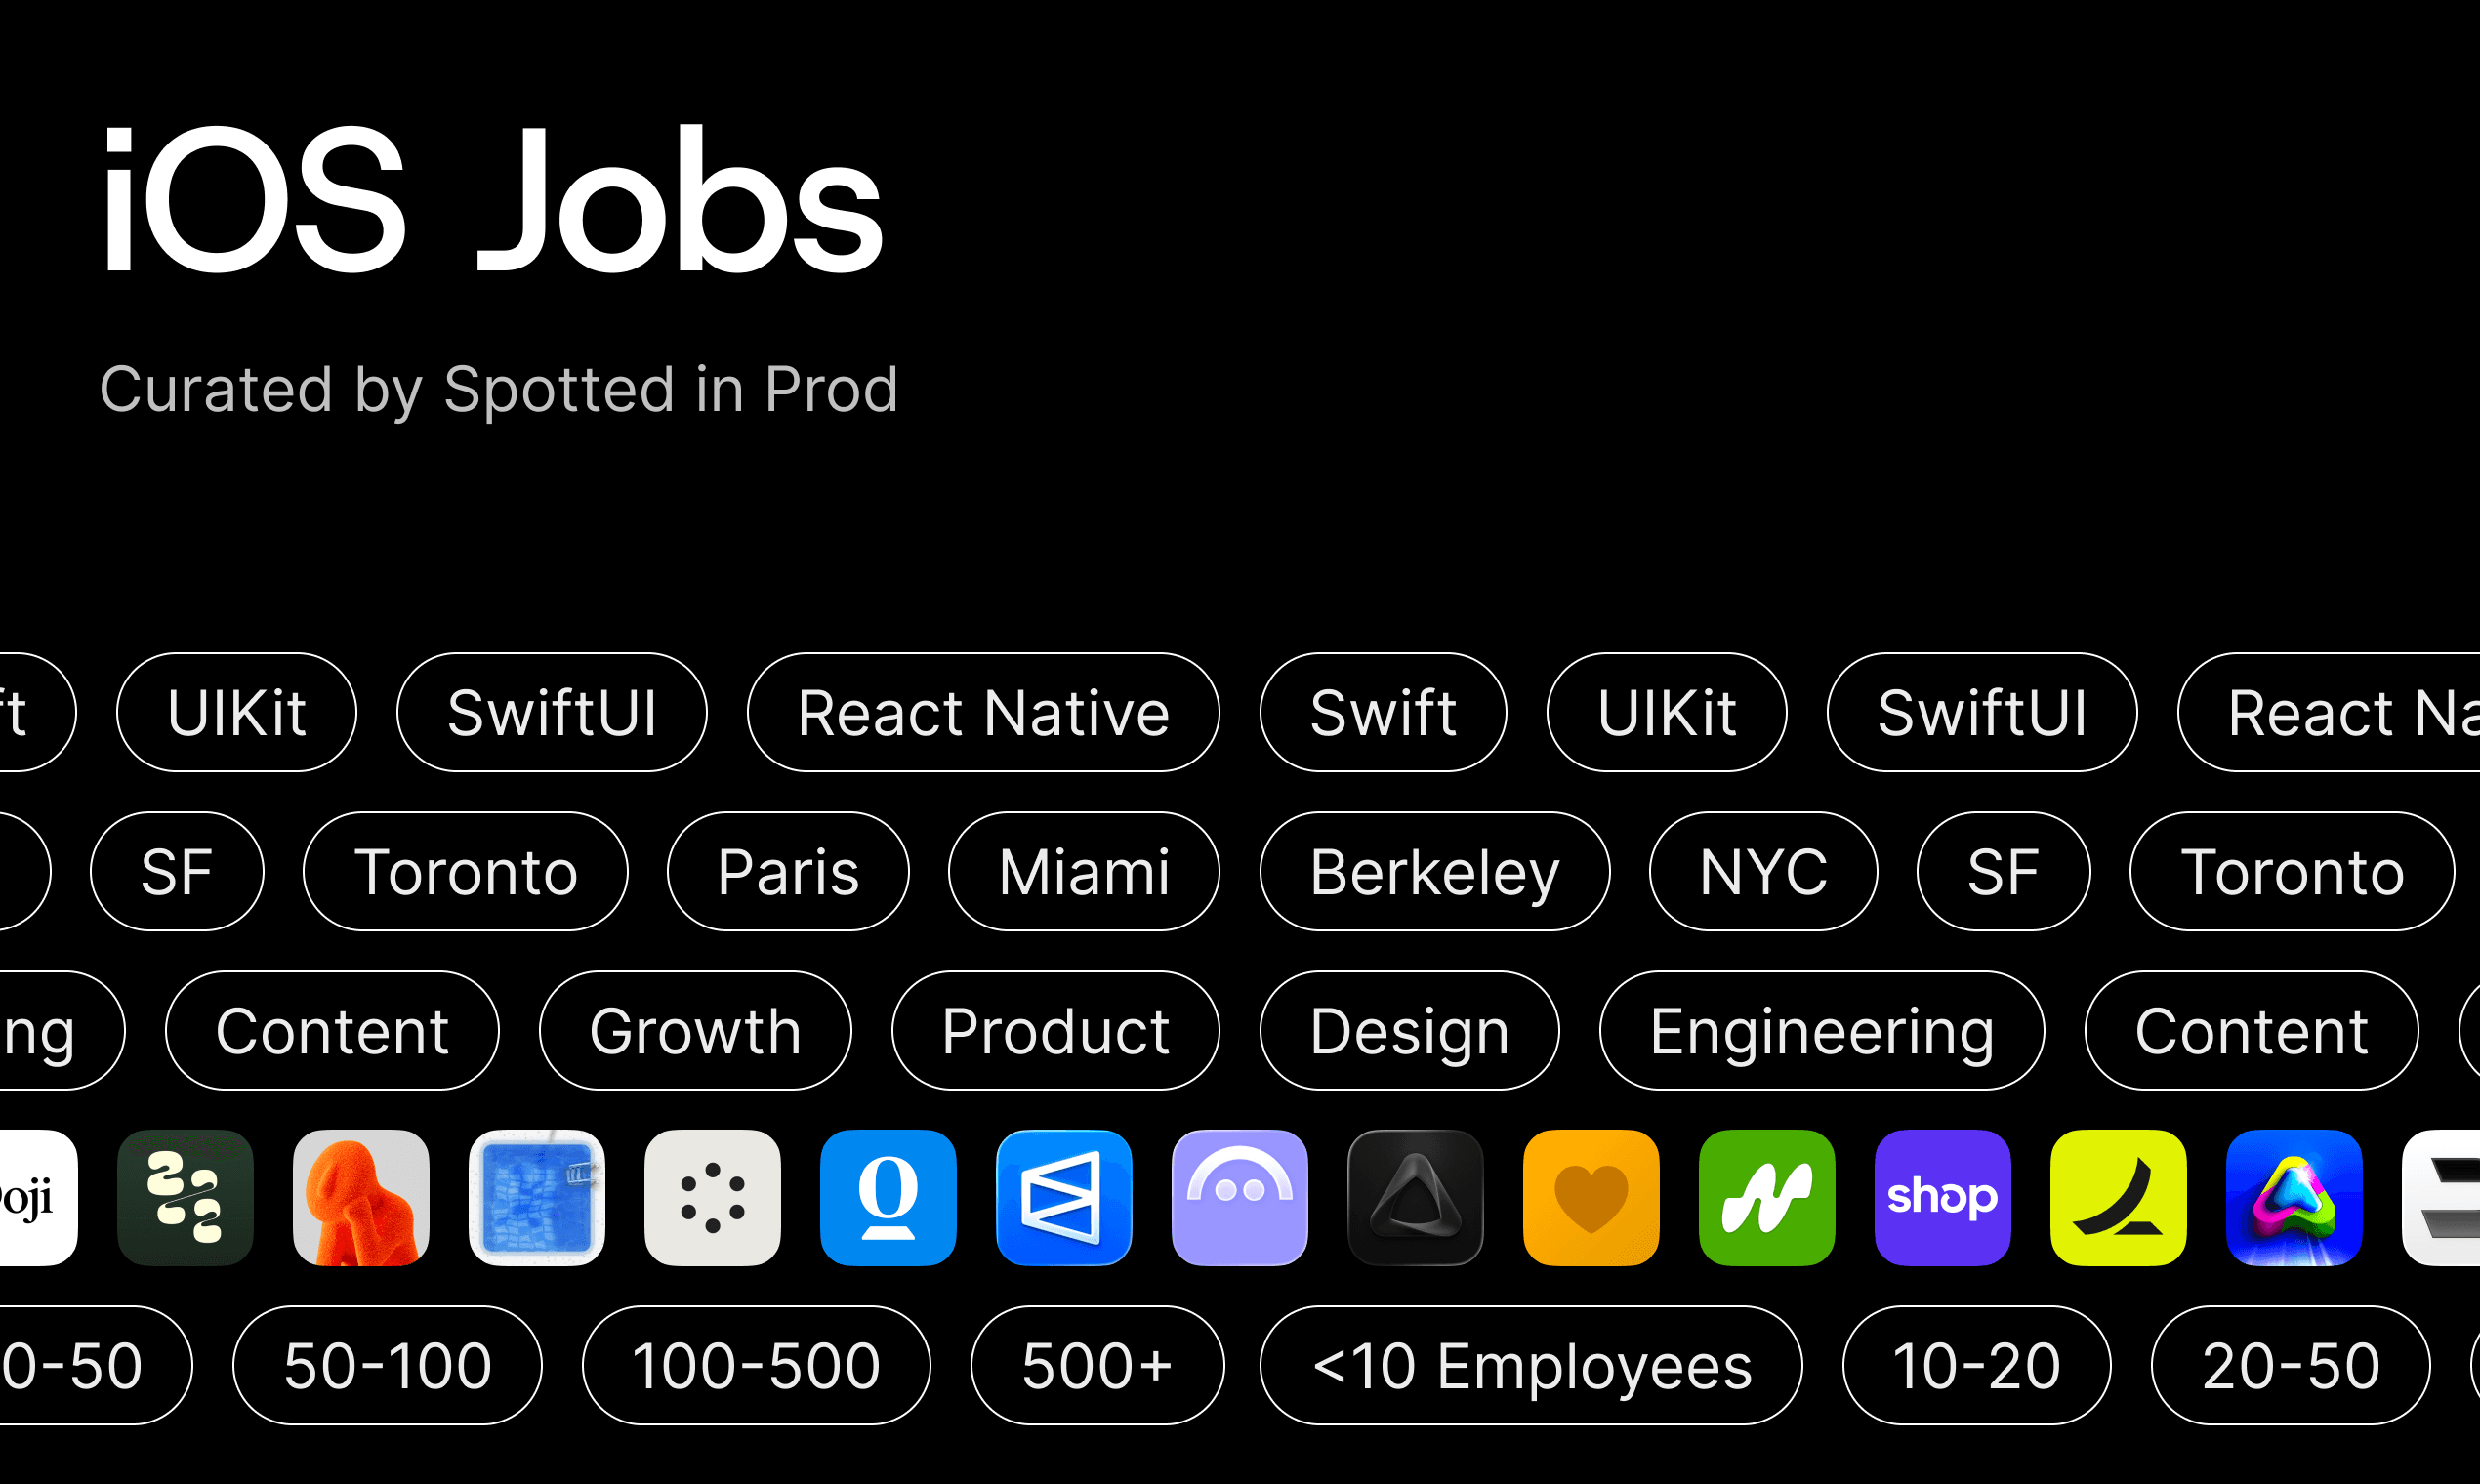Enable the React Native filter pill
This screenshot has width=2480, height=1484.
click(983, 713)
